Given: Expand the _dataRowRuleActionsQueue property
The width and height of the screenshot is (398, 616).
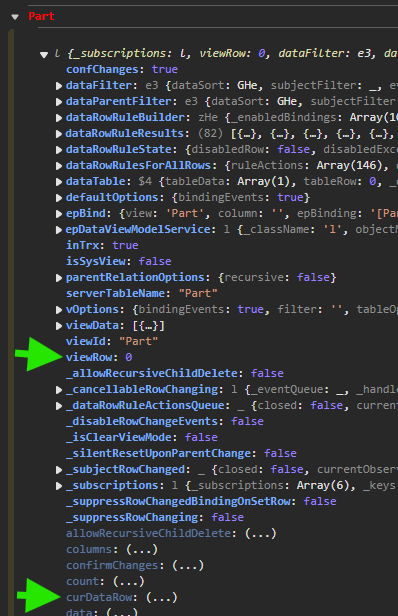Looking at the screenshot, I should tap(59, 406).
